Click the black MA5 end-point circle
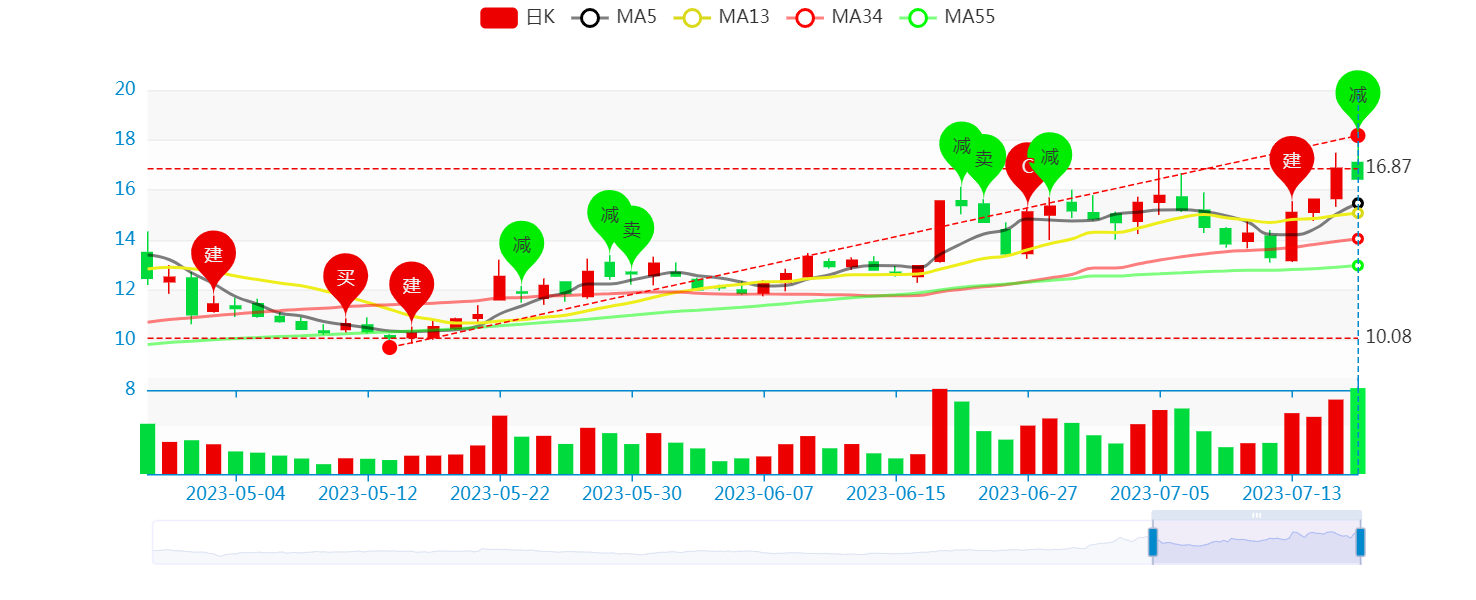This screenshot has height=600, width=1476. coord(1358,203)
